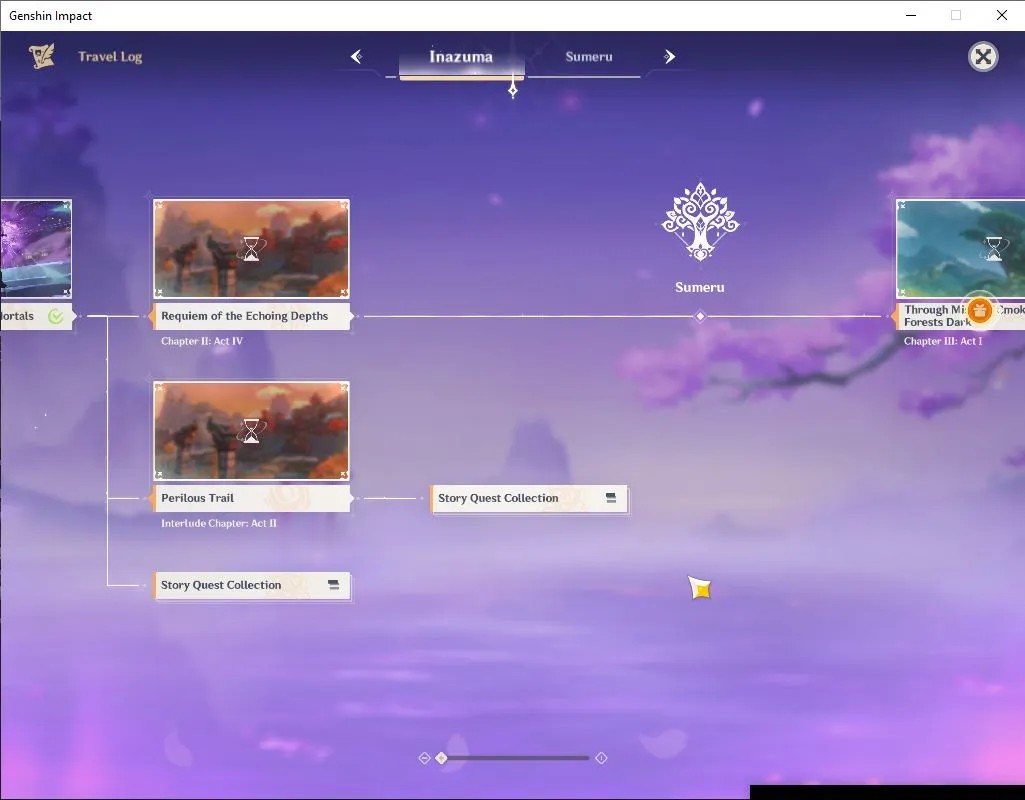Click the zoom slider track
This screenshot has height=800, width=1025.
516,758
